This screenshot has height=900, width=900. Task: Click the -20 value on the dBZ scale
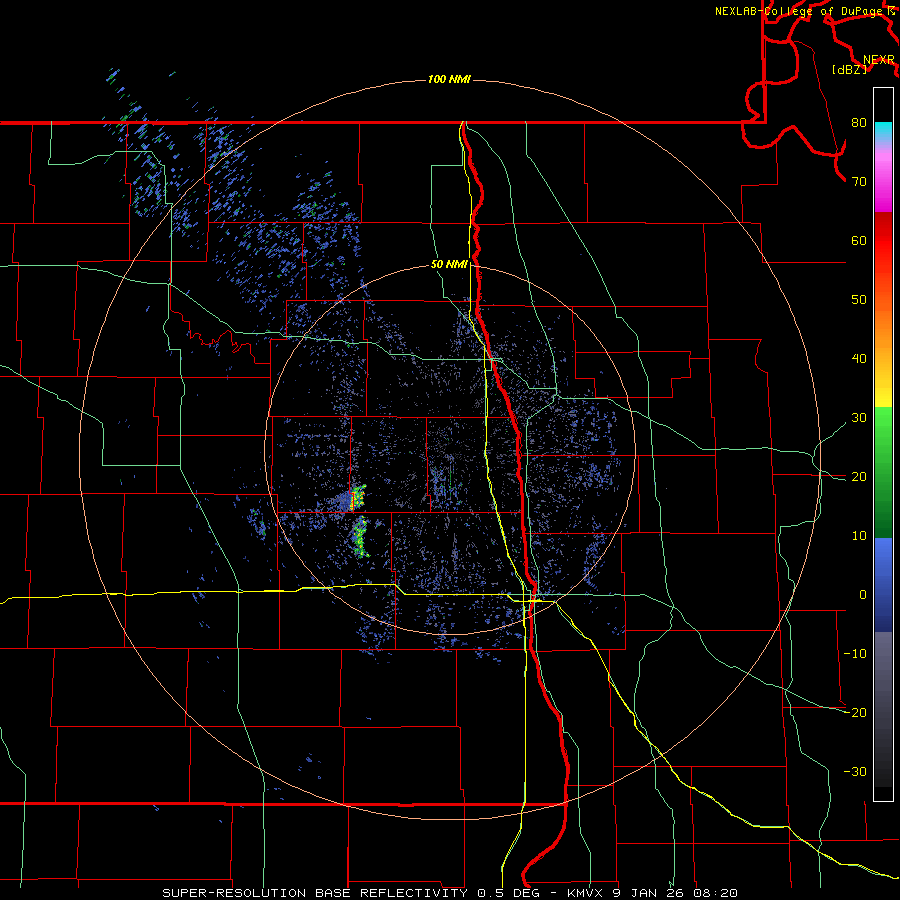point(855,713)
